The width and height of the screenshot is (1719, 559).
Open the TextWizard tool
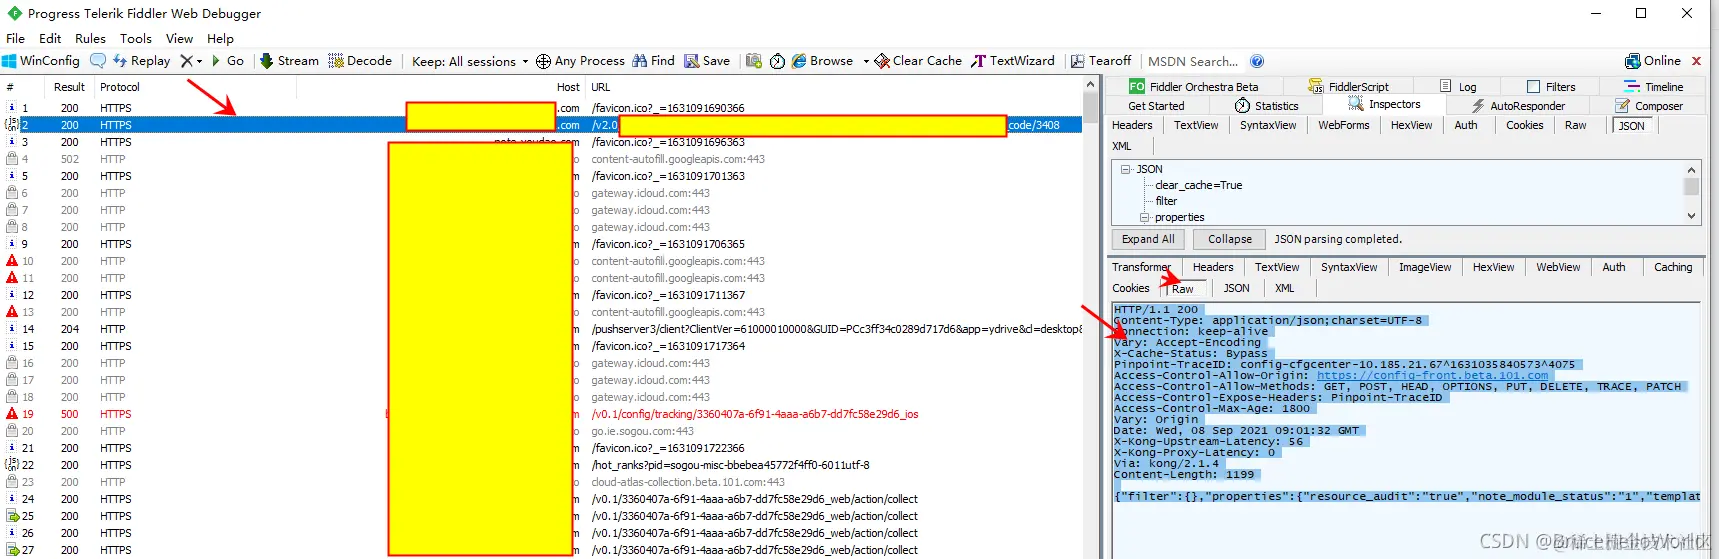tap(1013, 61)
